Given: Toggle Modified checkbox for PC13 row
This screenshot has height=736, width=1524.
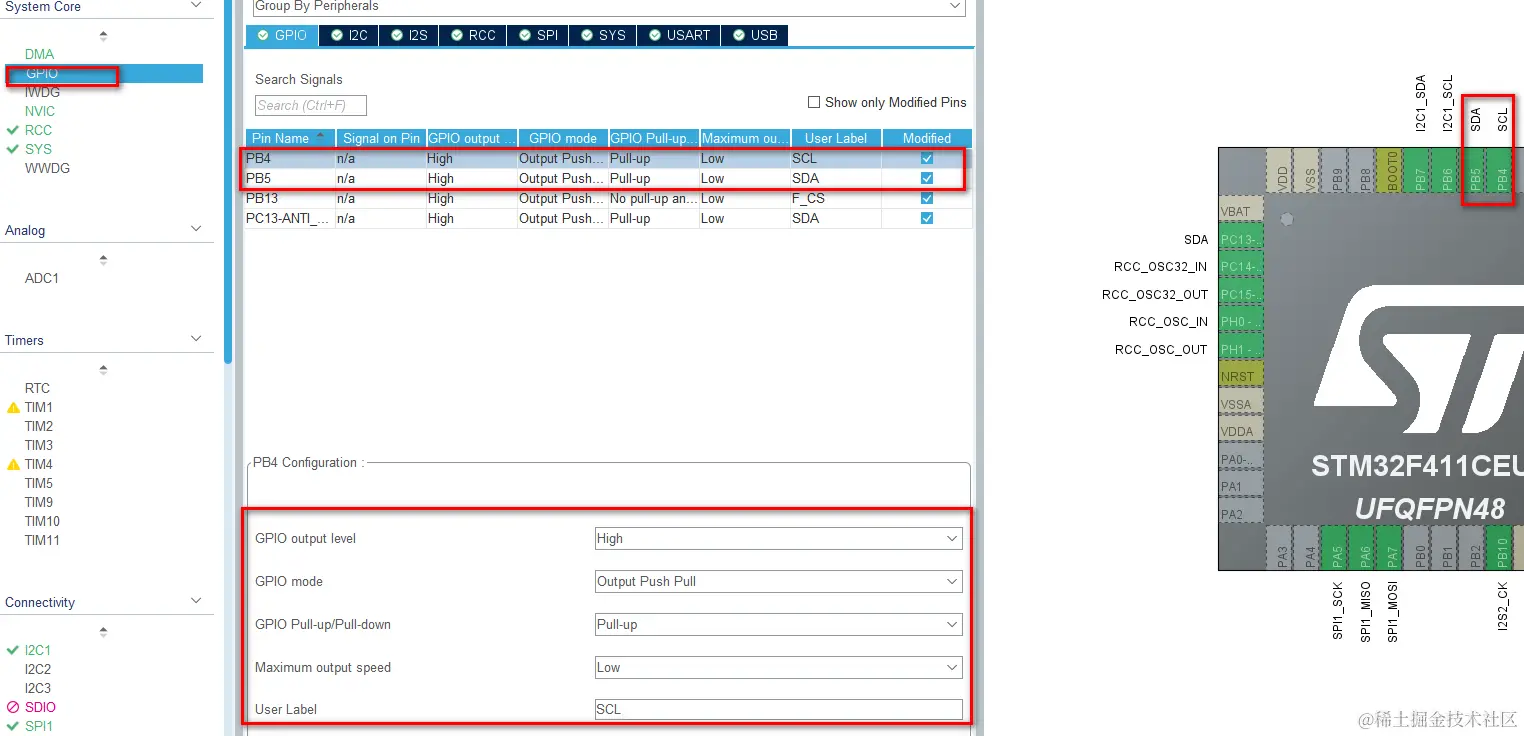Looking at the screenshot, I should 927,218.
